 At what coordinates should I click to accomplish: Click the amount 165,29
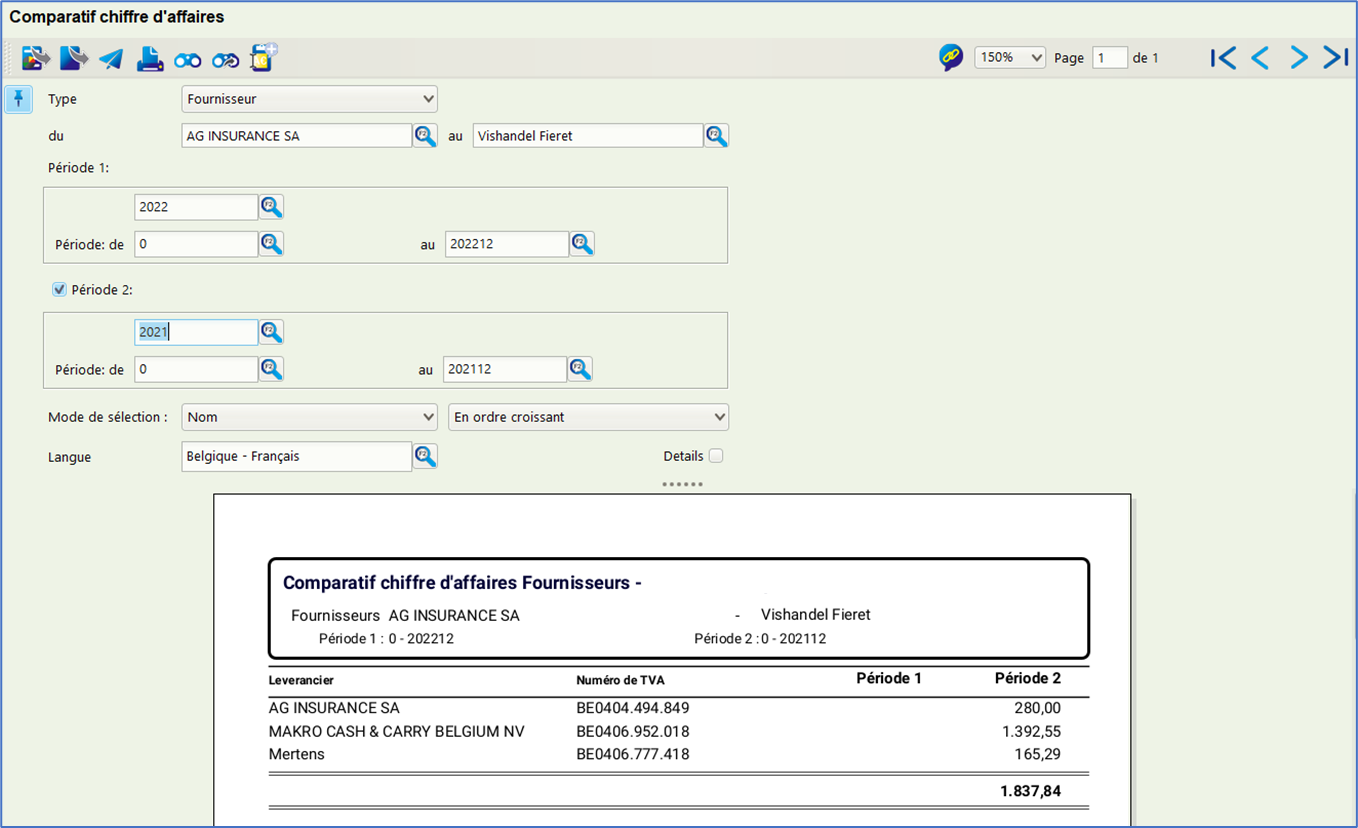click(1037, 754)
